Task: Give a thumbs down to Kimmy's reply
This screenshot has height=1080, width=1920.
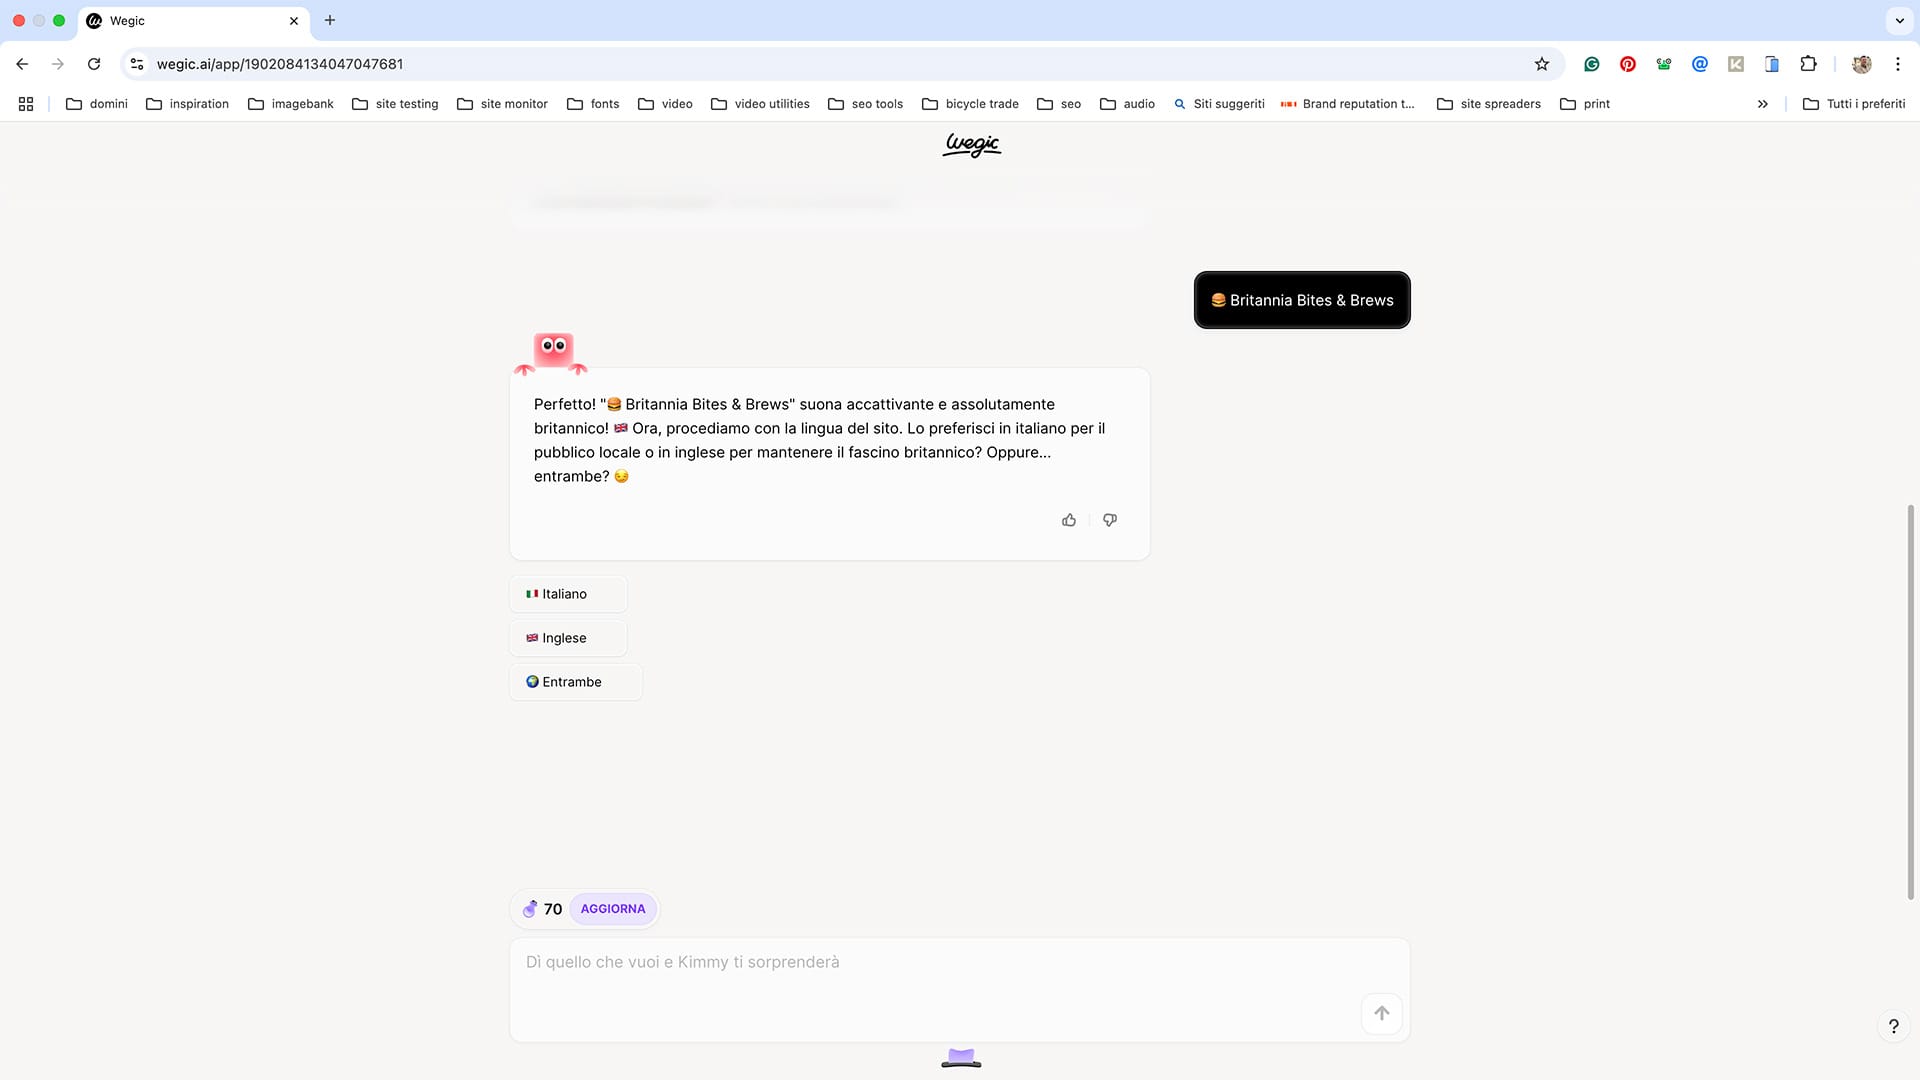Action: coord(1110,520)
